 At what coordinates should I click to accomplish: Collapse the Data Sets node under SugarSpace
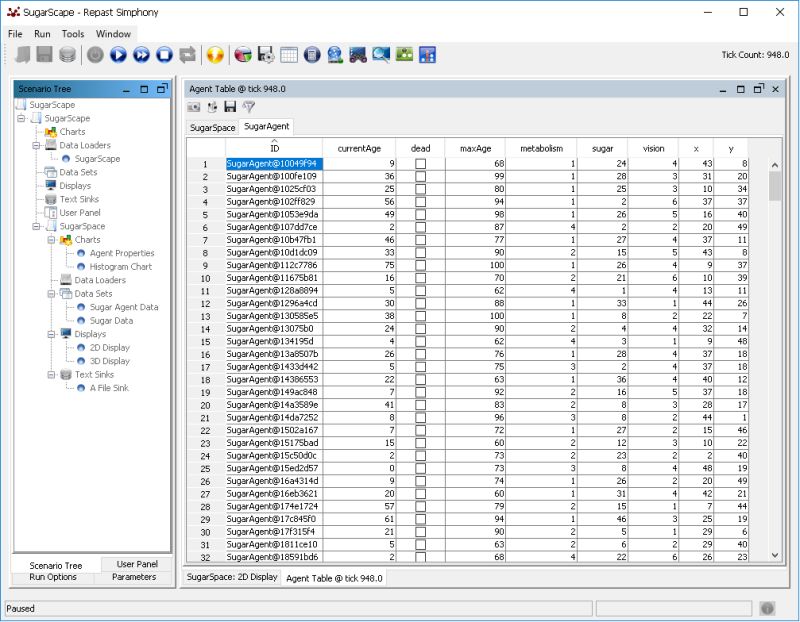coord(52,294)
